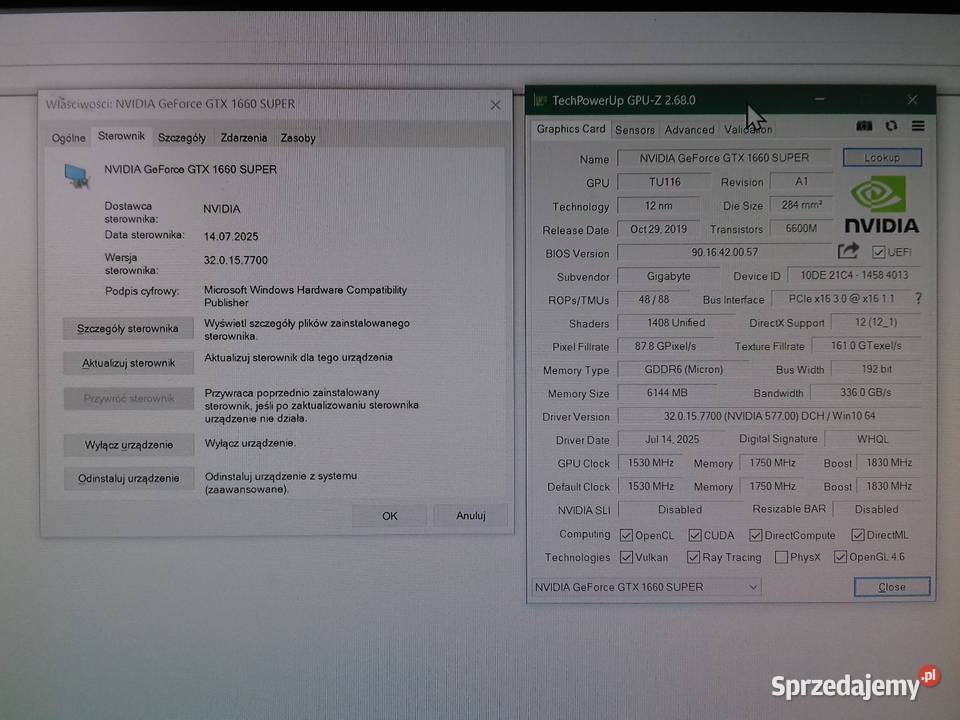Toggle the PhysX checkbox
Viewport: 960px width, 720px height.
point(781,557)
